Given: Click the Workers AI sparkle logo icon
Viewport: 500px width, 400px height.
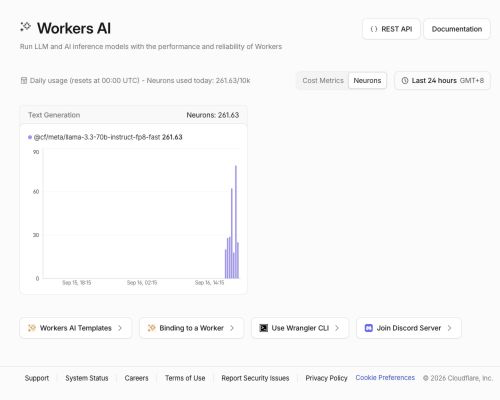Looking at the screenshot, I should tap(25, 27).
